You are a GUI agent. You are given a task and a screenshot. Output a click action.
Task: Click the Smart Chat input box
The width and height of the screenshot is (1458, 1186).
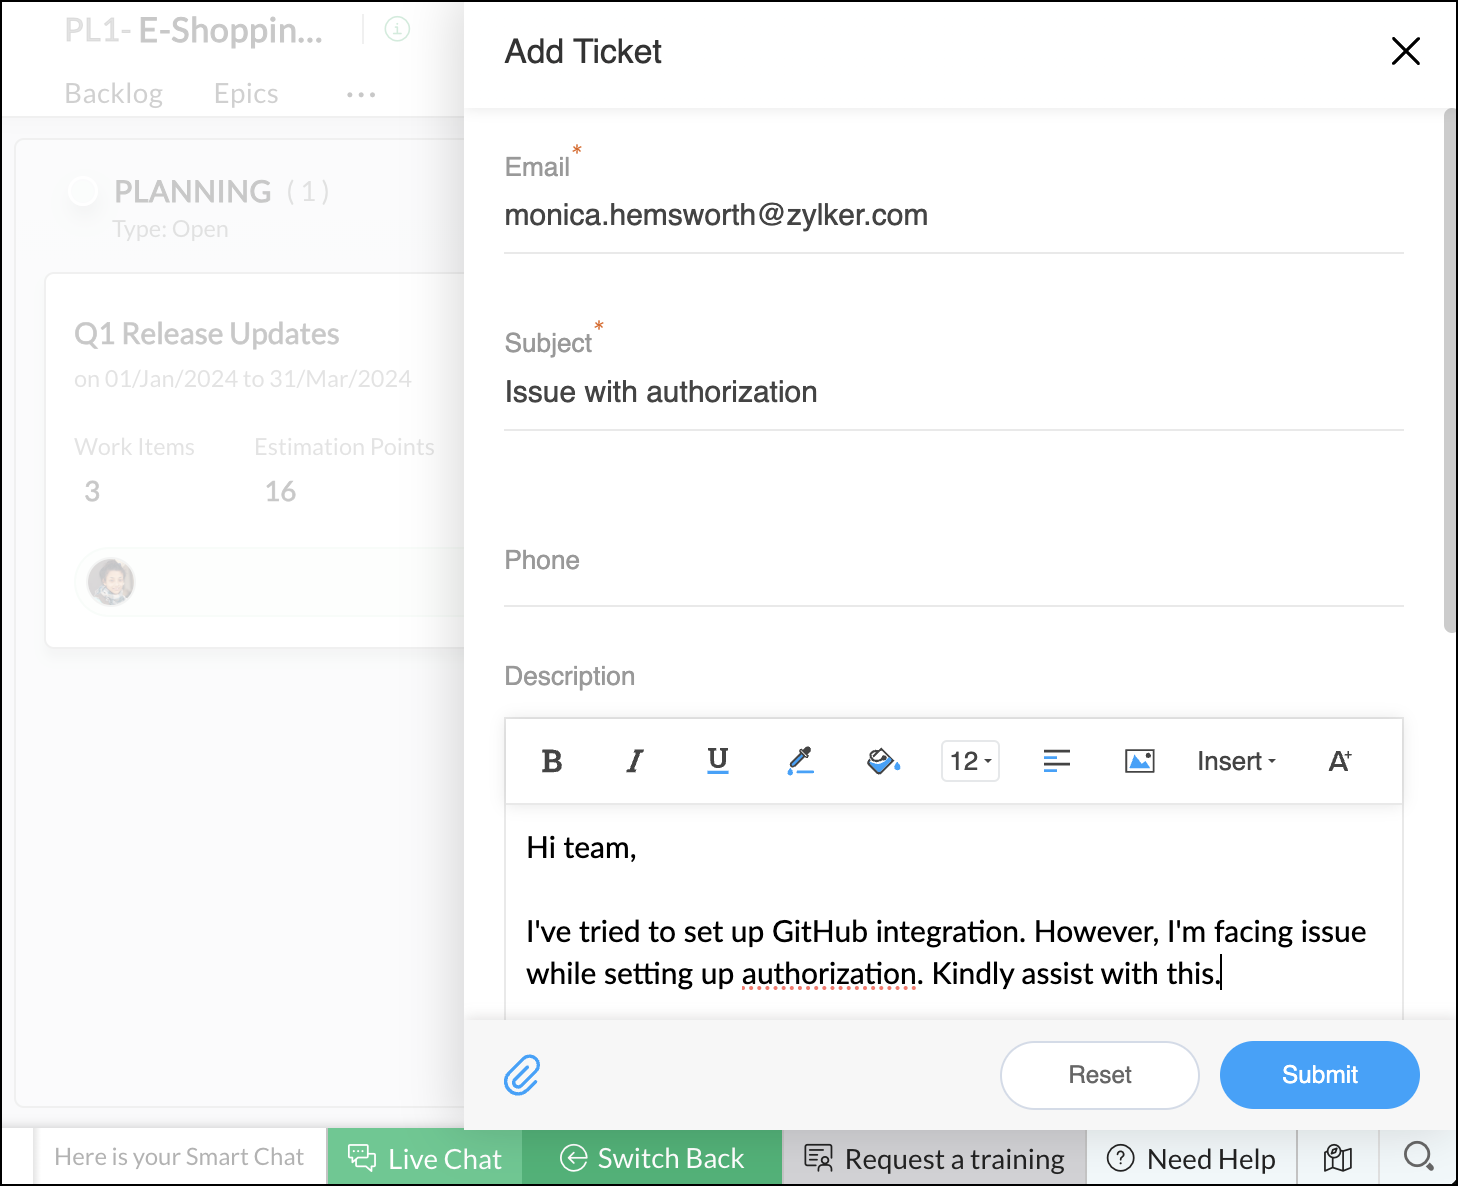[x=180, y=1157]
